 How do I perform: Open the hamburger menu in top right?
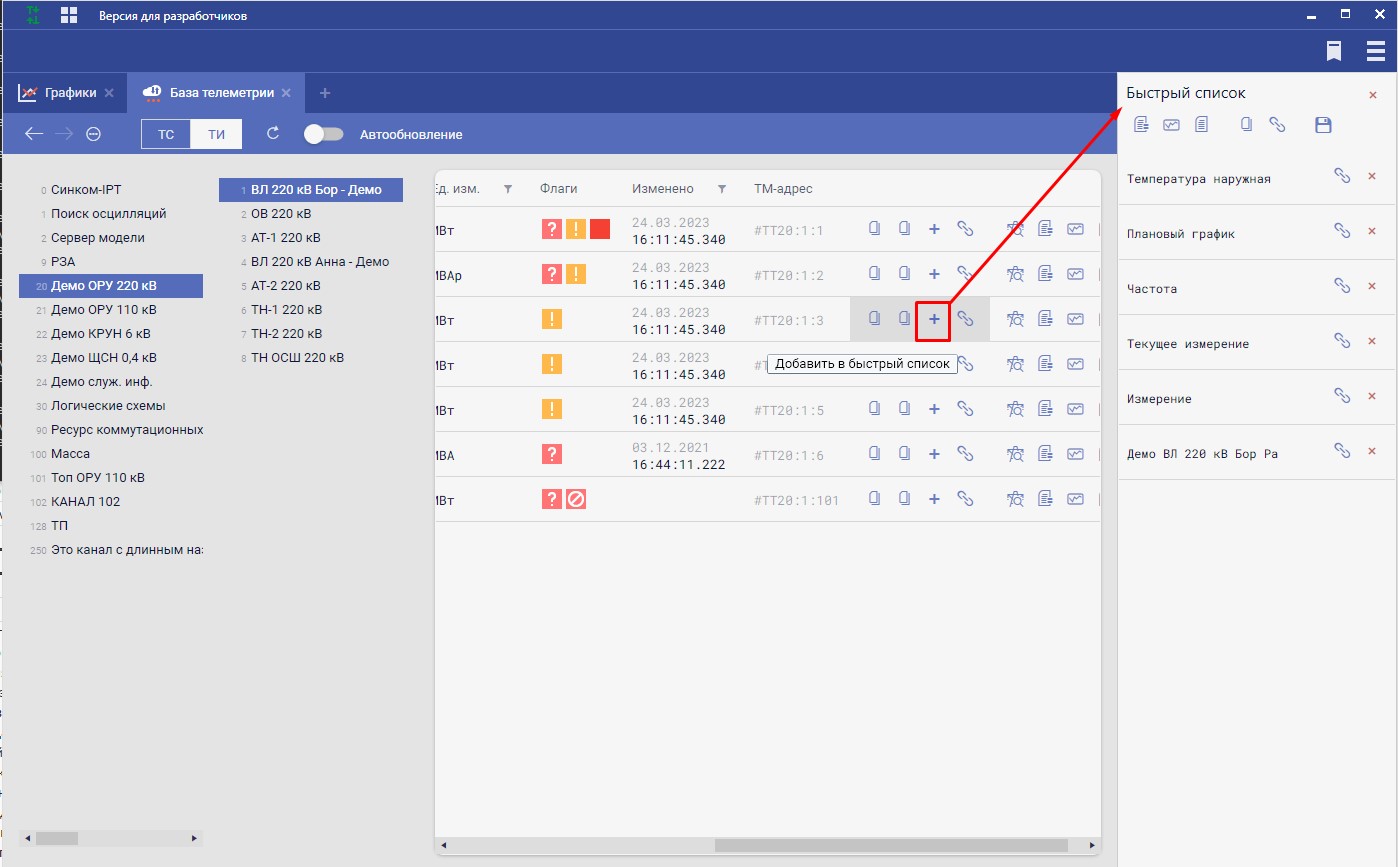pos(1376,51)
